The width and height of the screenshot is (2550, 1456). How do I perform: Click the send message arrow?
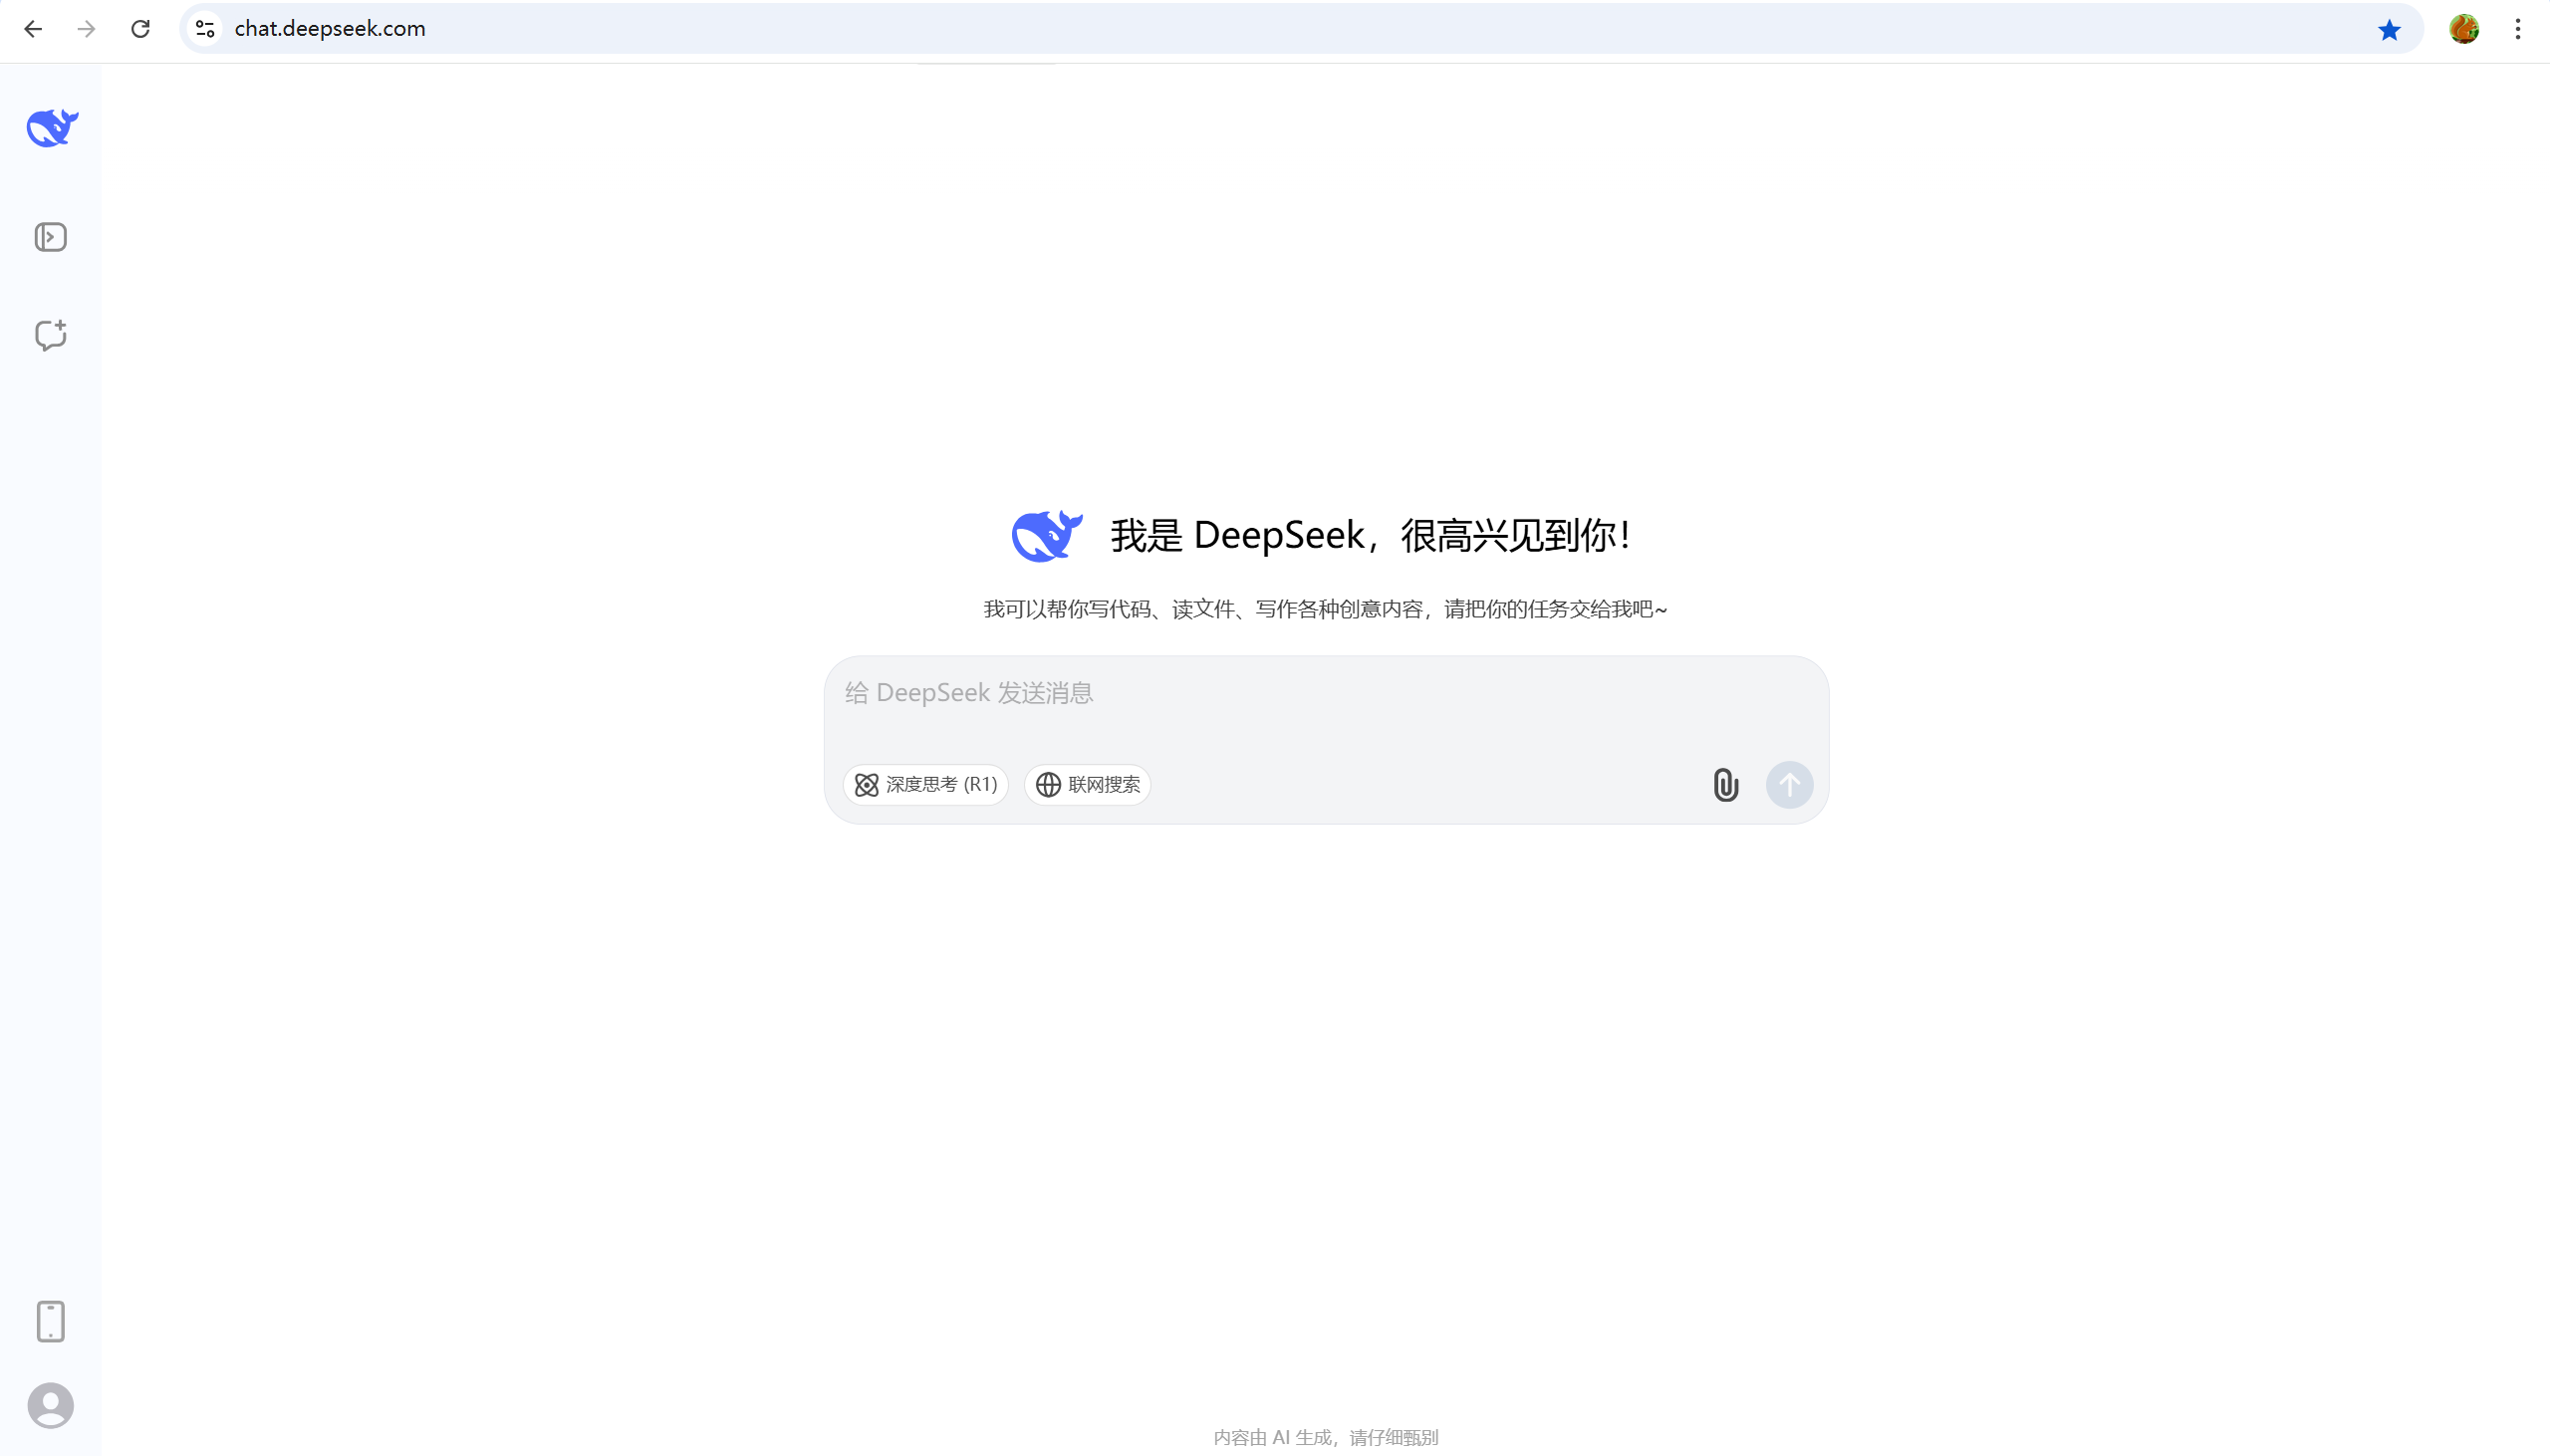tap(1789, 785)
